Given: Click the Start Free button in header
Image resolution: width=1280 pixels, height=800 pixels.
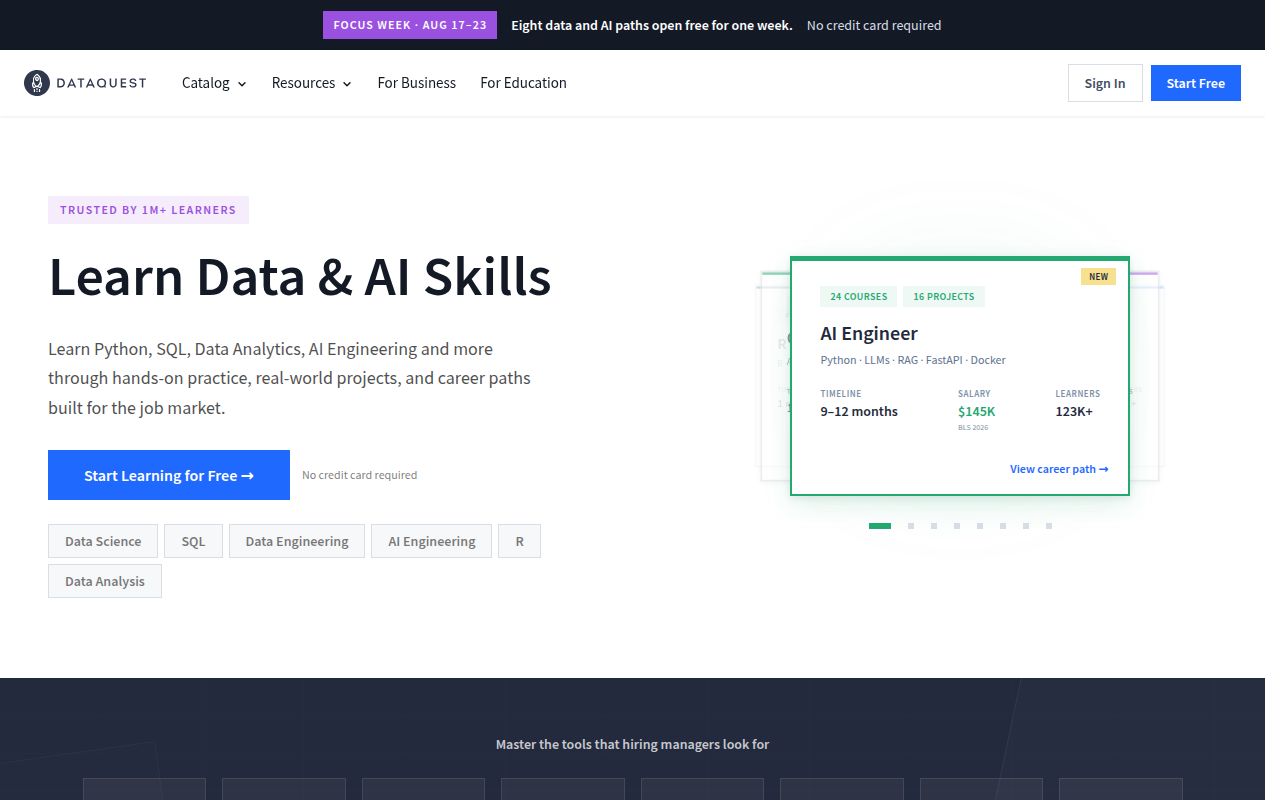Looking at the screenshot, I should [1196, 83].
